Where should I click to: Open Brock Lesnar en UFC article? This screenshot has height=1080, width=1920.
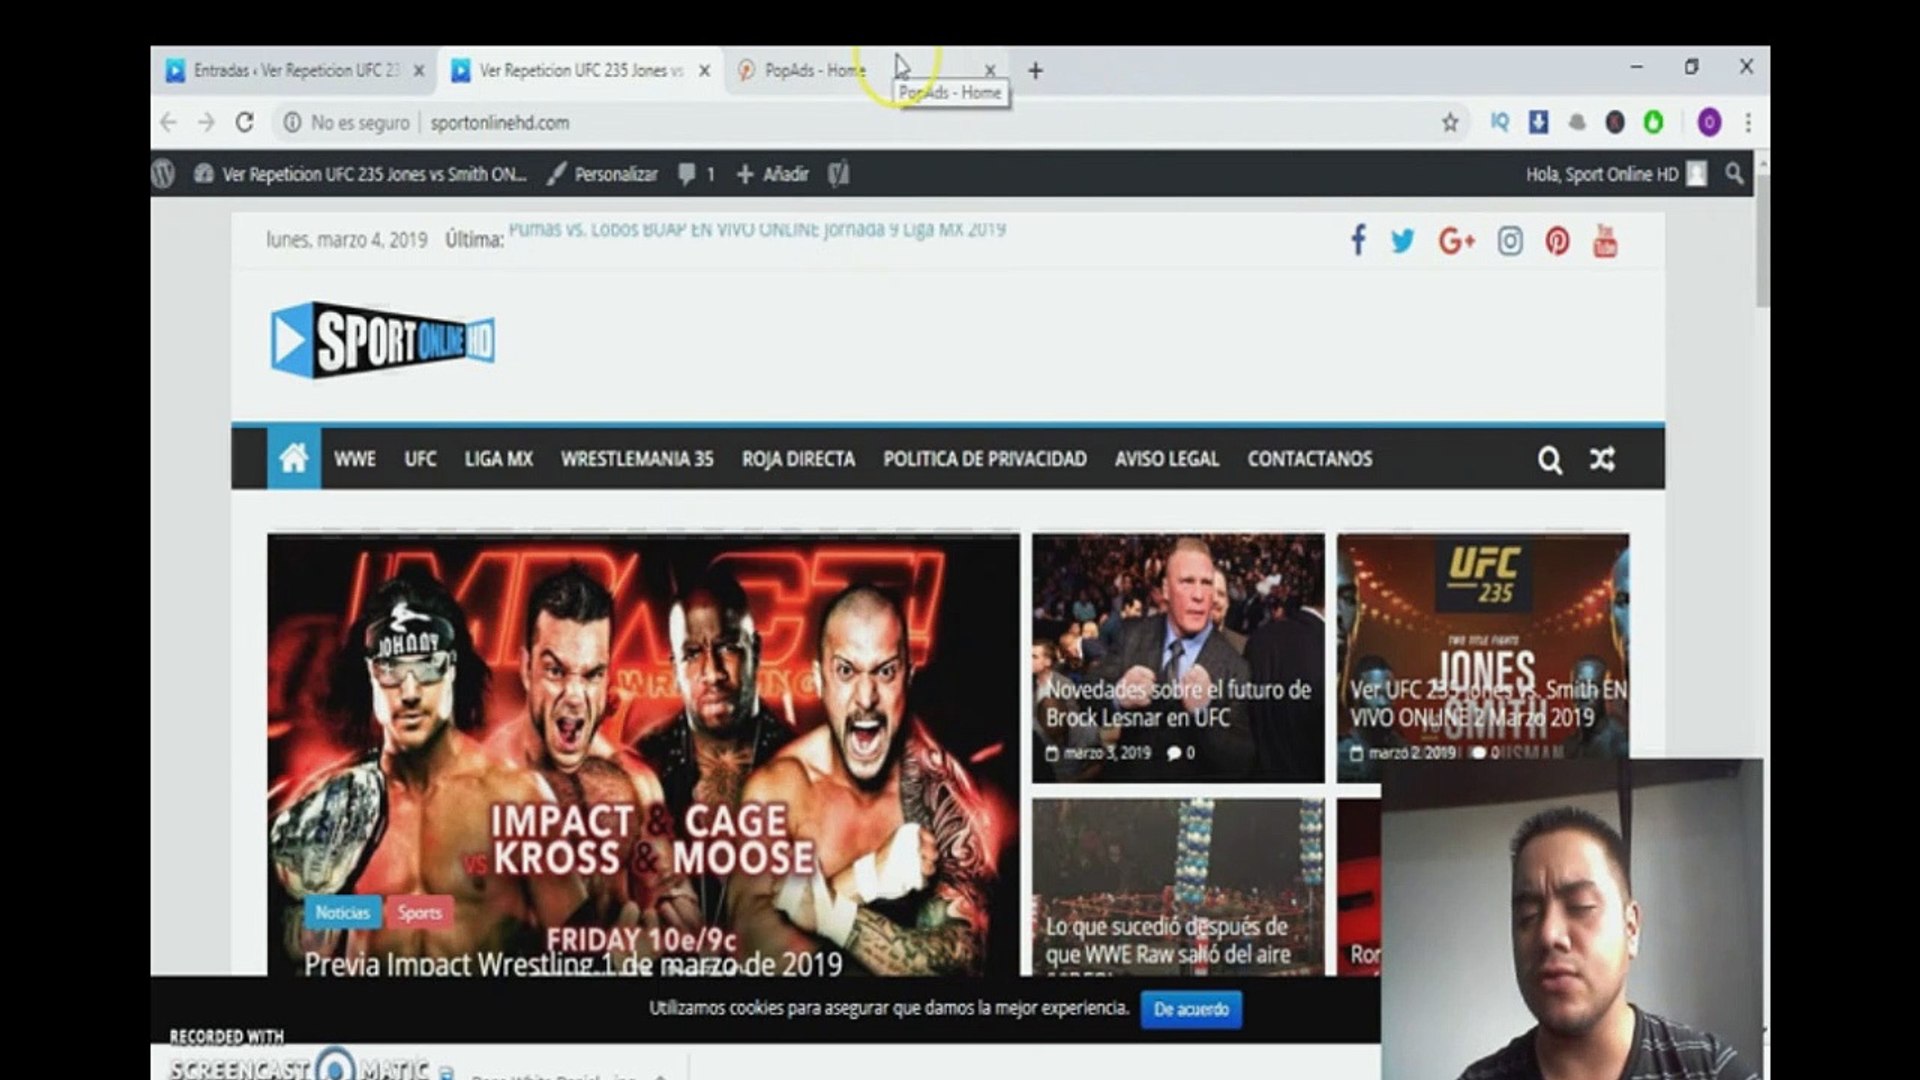(1178, 703)
